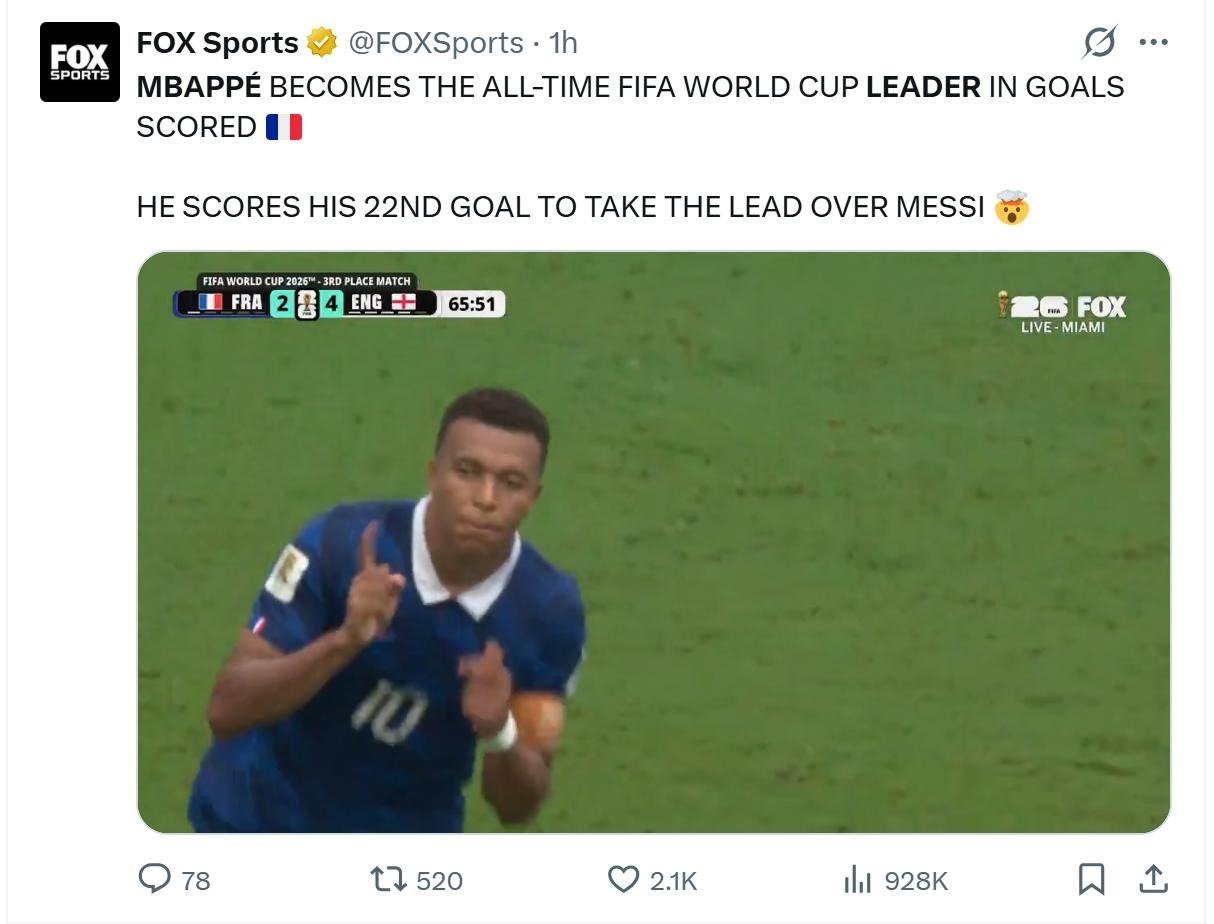Click the 928K views count

pos(916,881)
